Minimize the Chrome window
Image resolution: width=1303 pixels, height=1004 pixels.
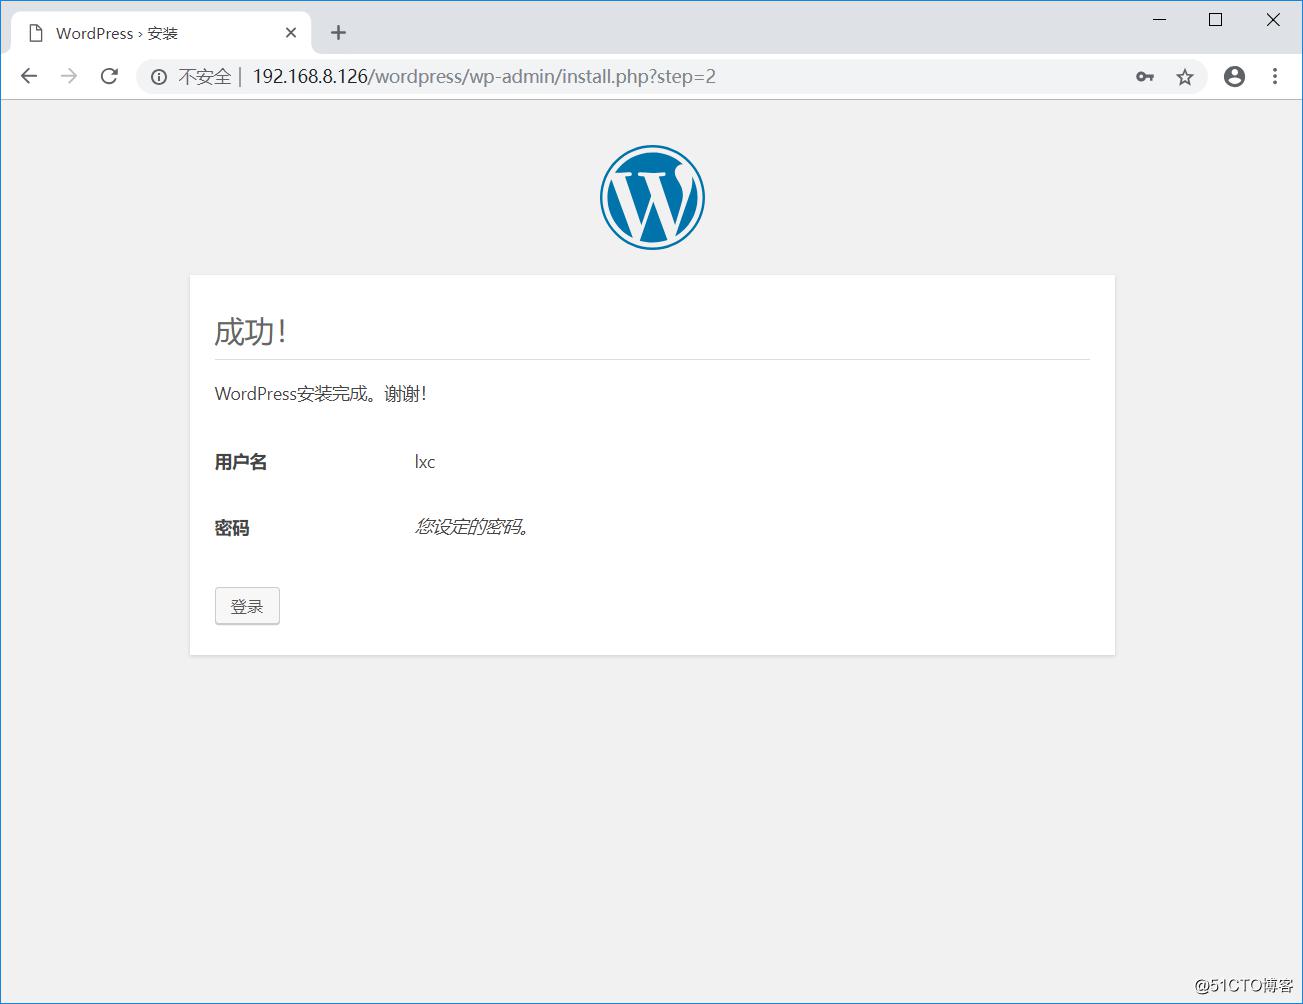click(x=1160, y=20)
